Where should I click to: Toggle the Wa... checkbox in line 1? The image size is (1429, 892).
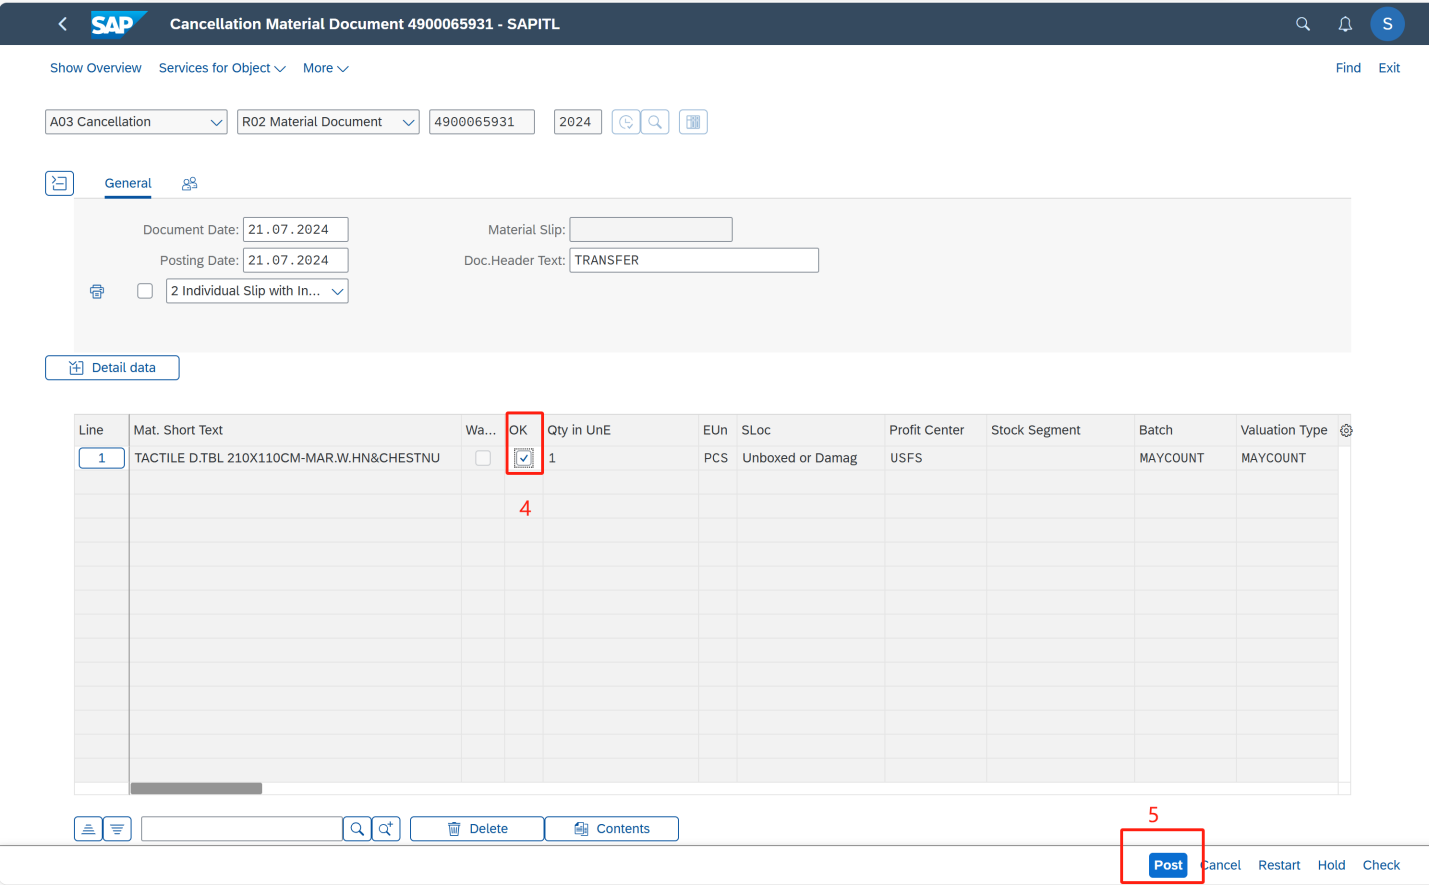click(483, 458)
